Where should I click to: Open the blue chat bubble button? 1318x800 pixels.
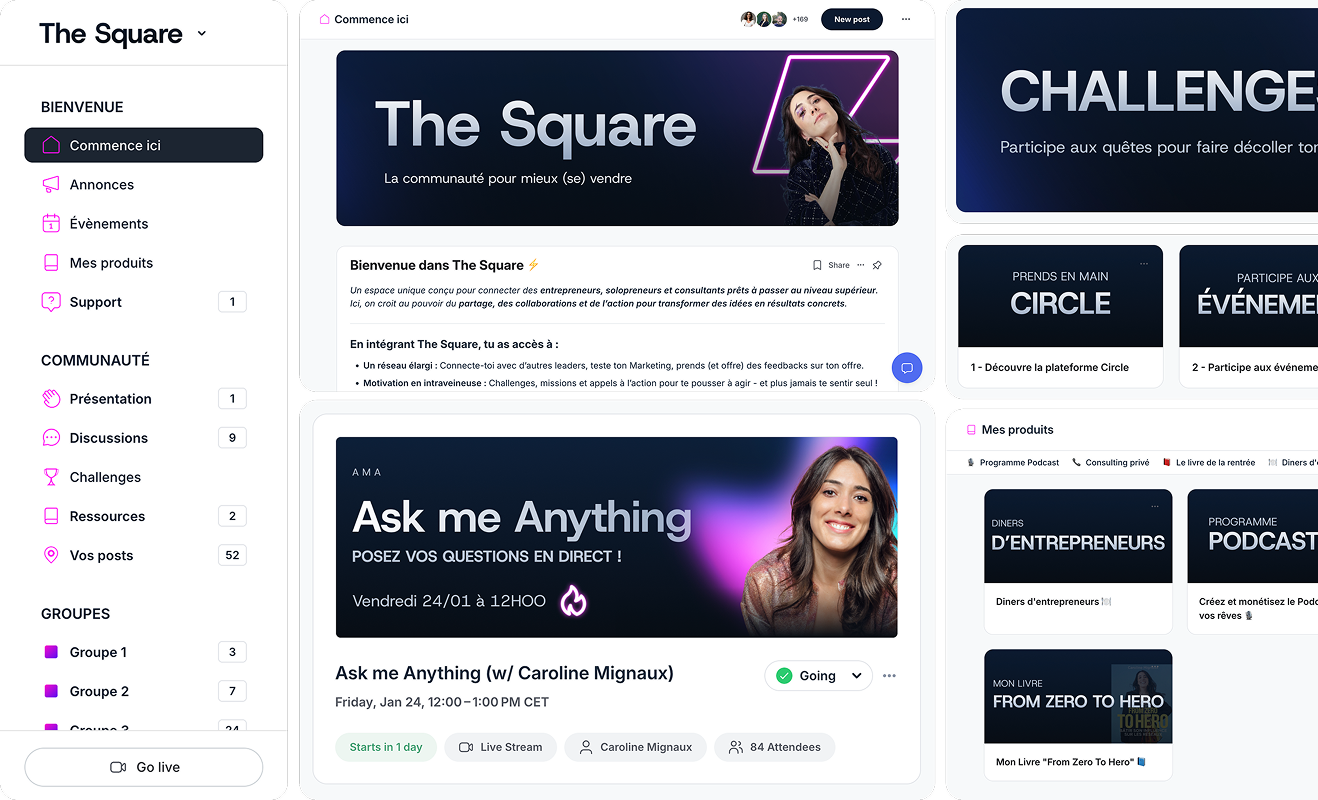point(907,368)
